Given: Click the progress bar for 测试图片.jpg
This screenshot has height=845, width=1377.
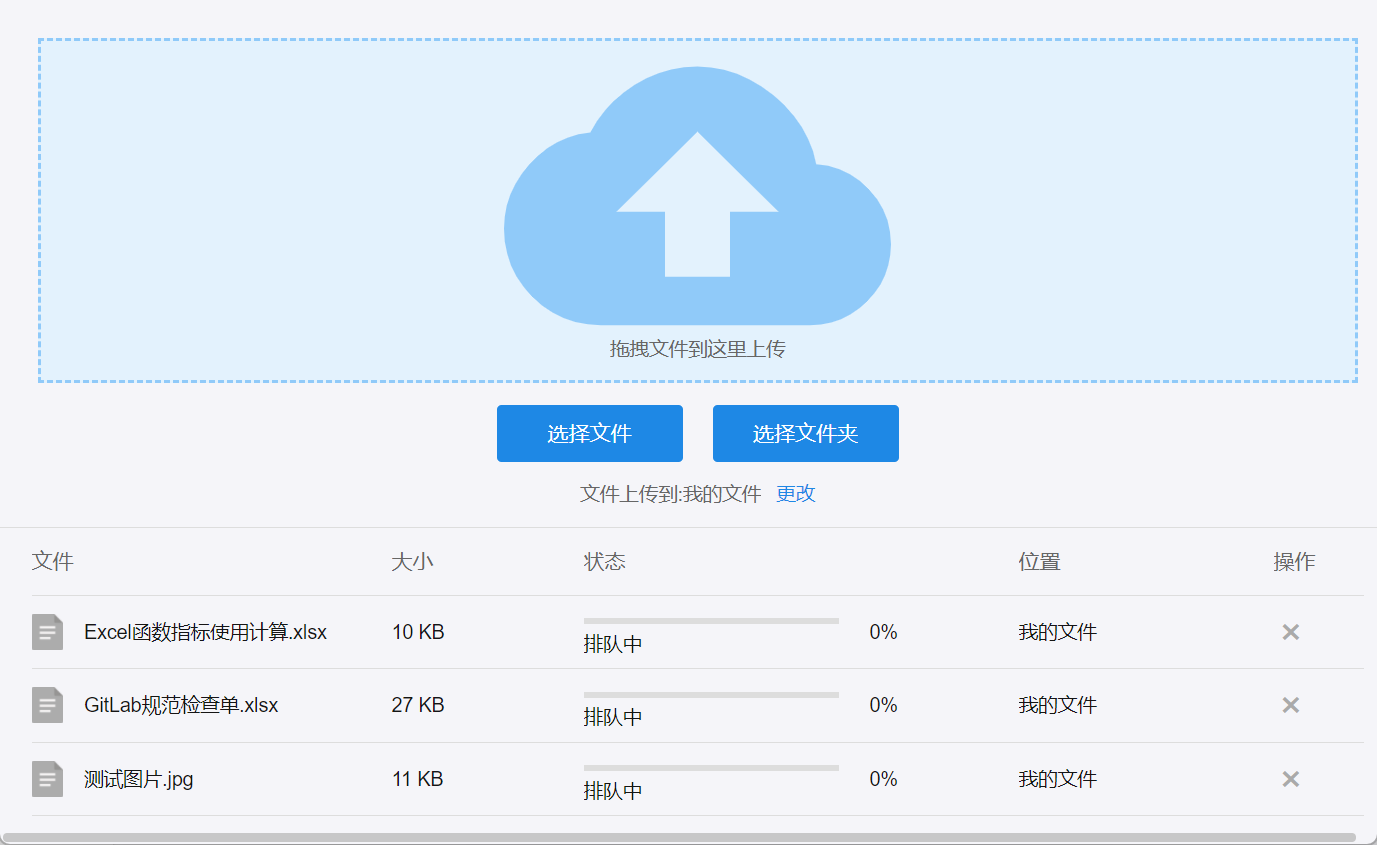Looking at the screenshot, I should point(711,768).
